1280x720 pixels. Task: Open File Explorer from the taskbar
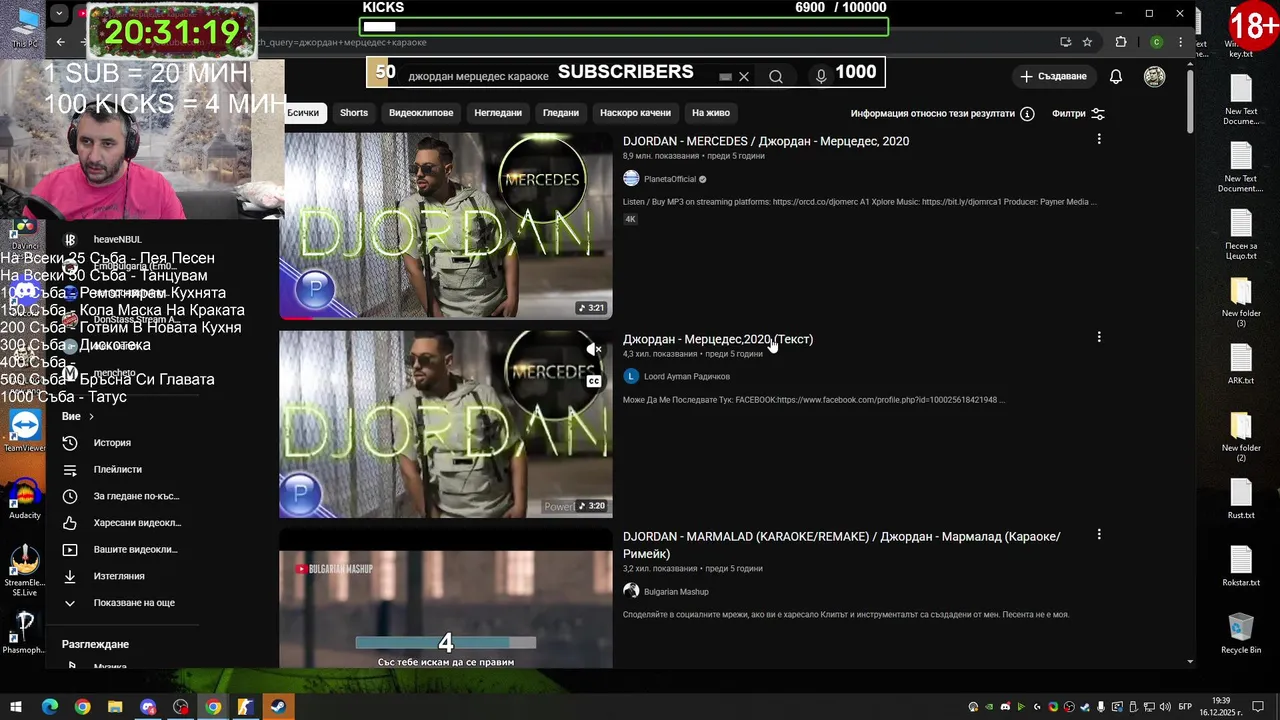pyautogui.click(x=115, y=707)
